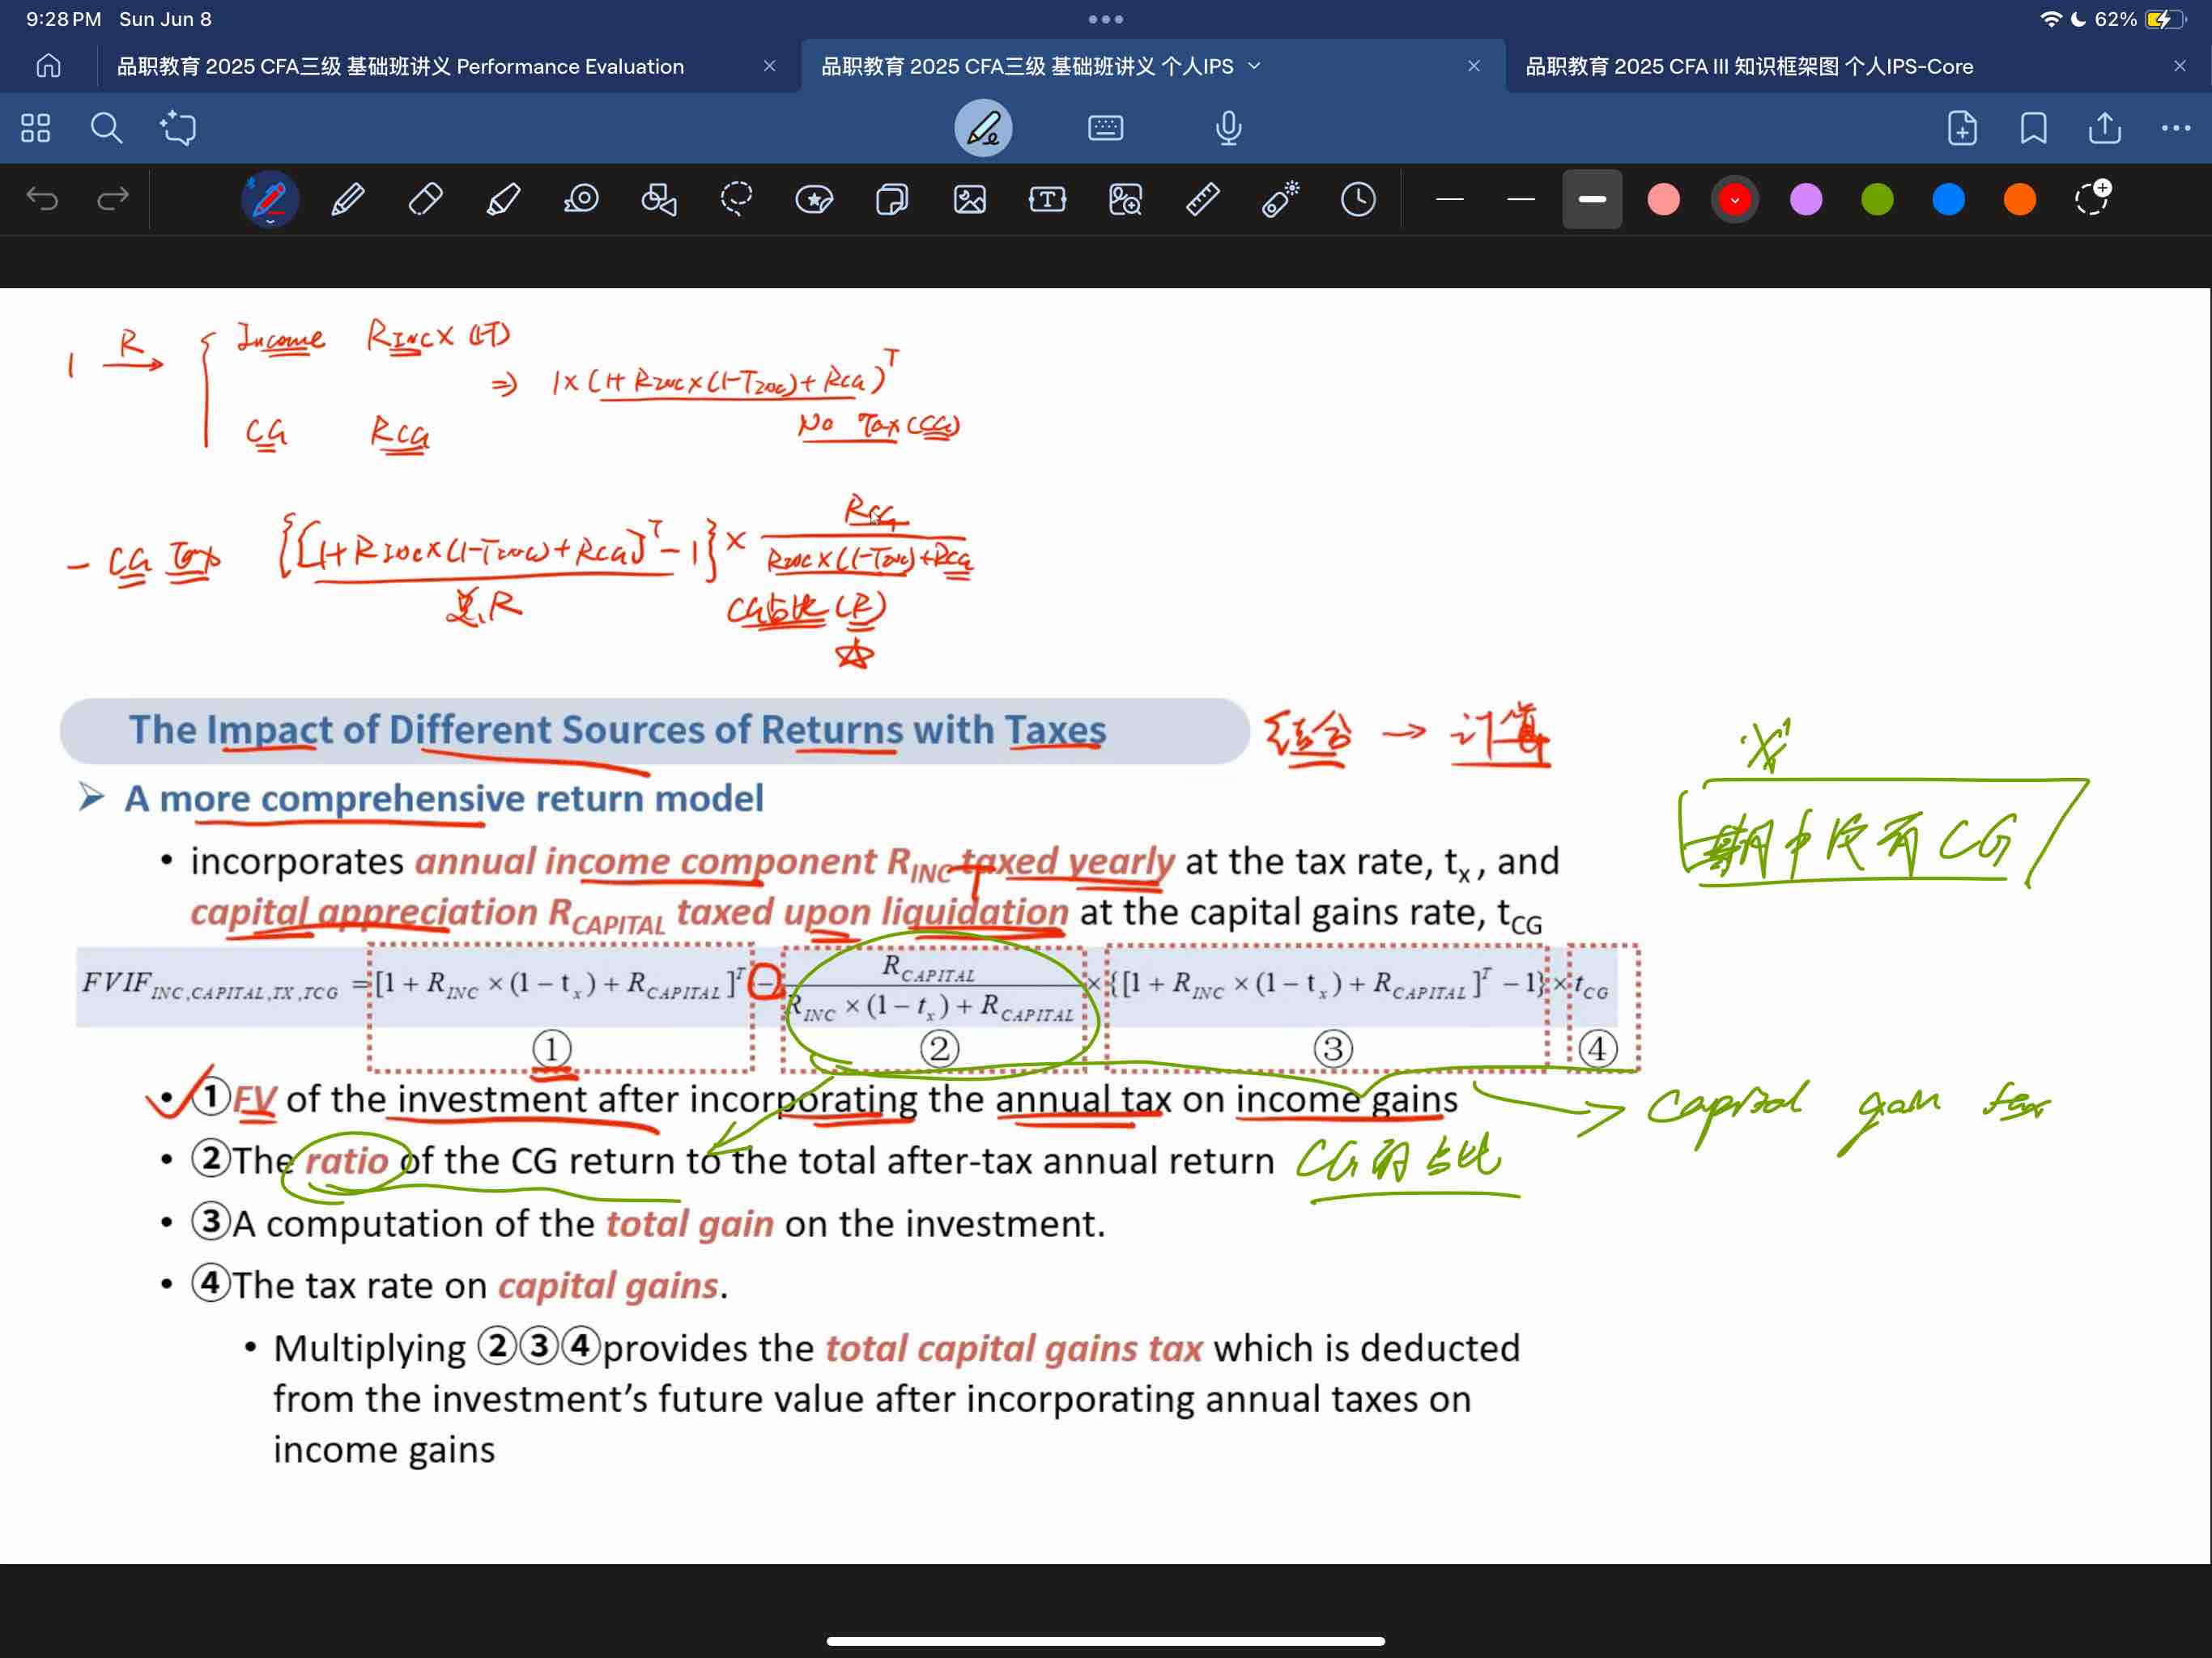Add a custom color preset
This screenshot has width=2212, height=1658.
click(2092, 197)
